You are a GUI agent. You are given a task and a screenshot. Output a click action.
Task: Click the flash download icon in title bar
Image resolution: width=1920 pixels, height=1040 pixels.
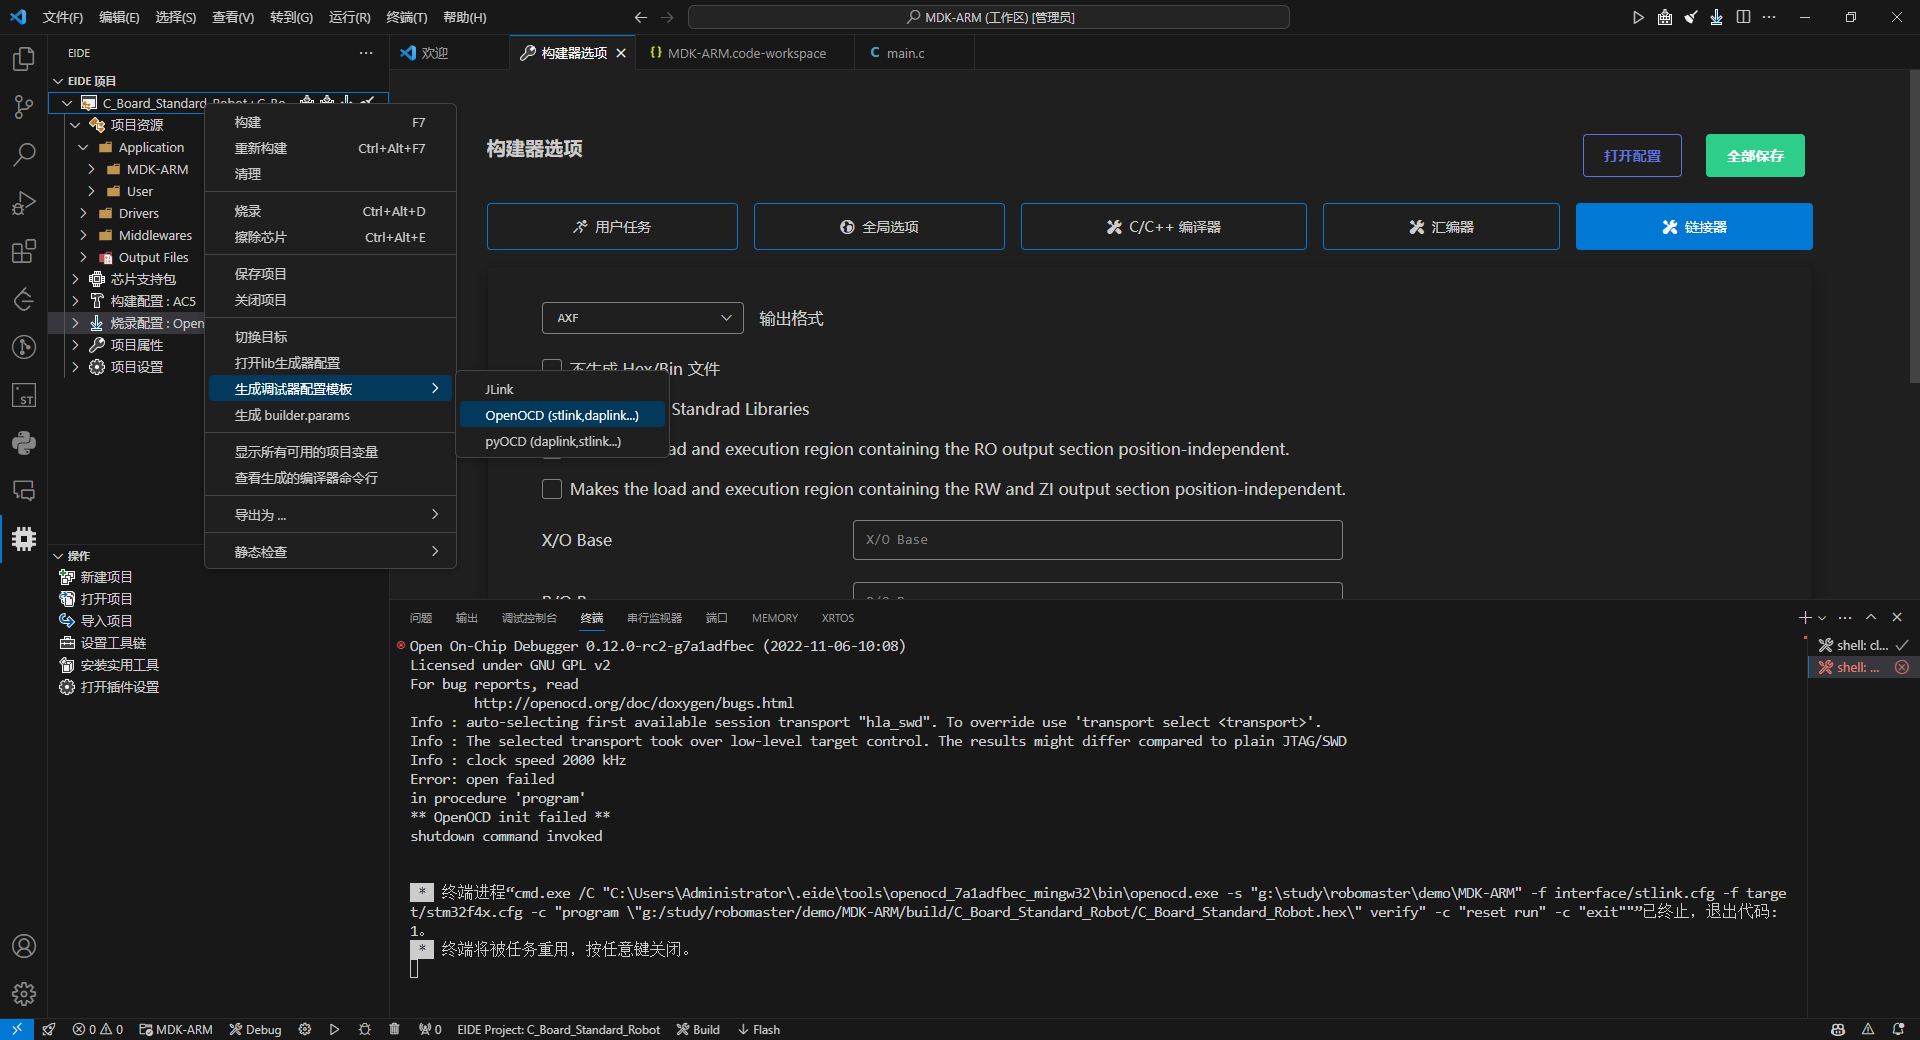pyautogui.click(x=1716, y=17)
